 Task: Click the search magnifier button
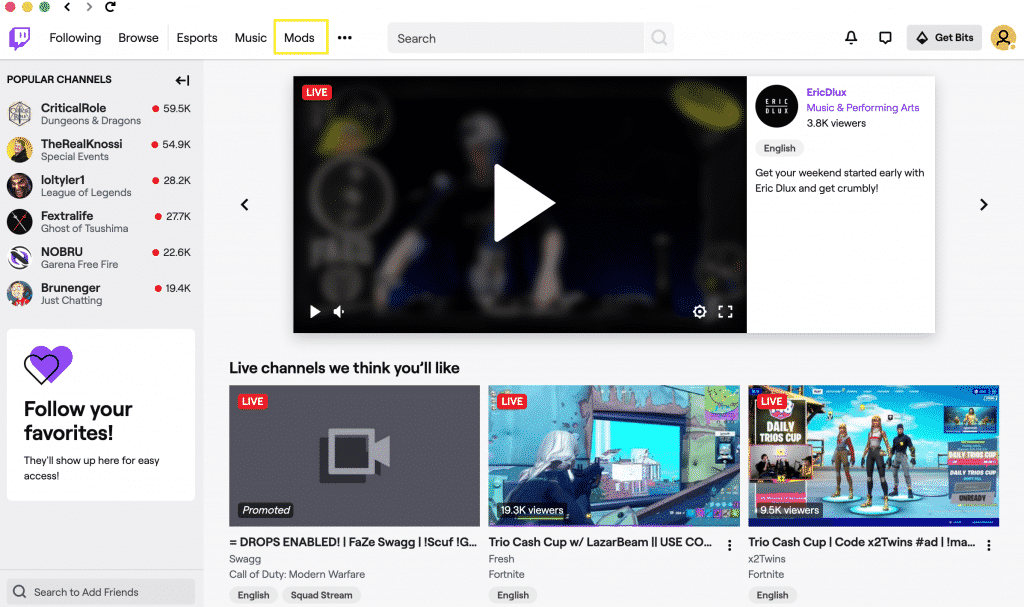click(x=659, y=38)
